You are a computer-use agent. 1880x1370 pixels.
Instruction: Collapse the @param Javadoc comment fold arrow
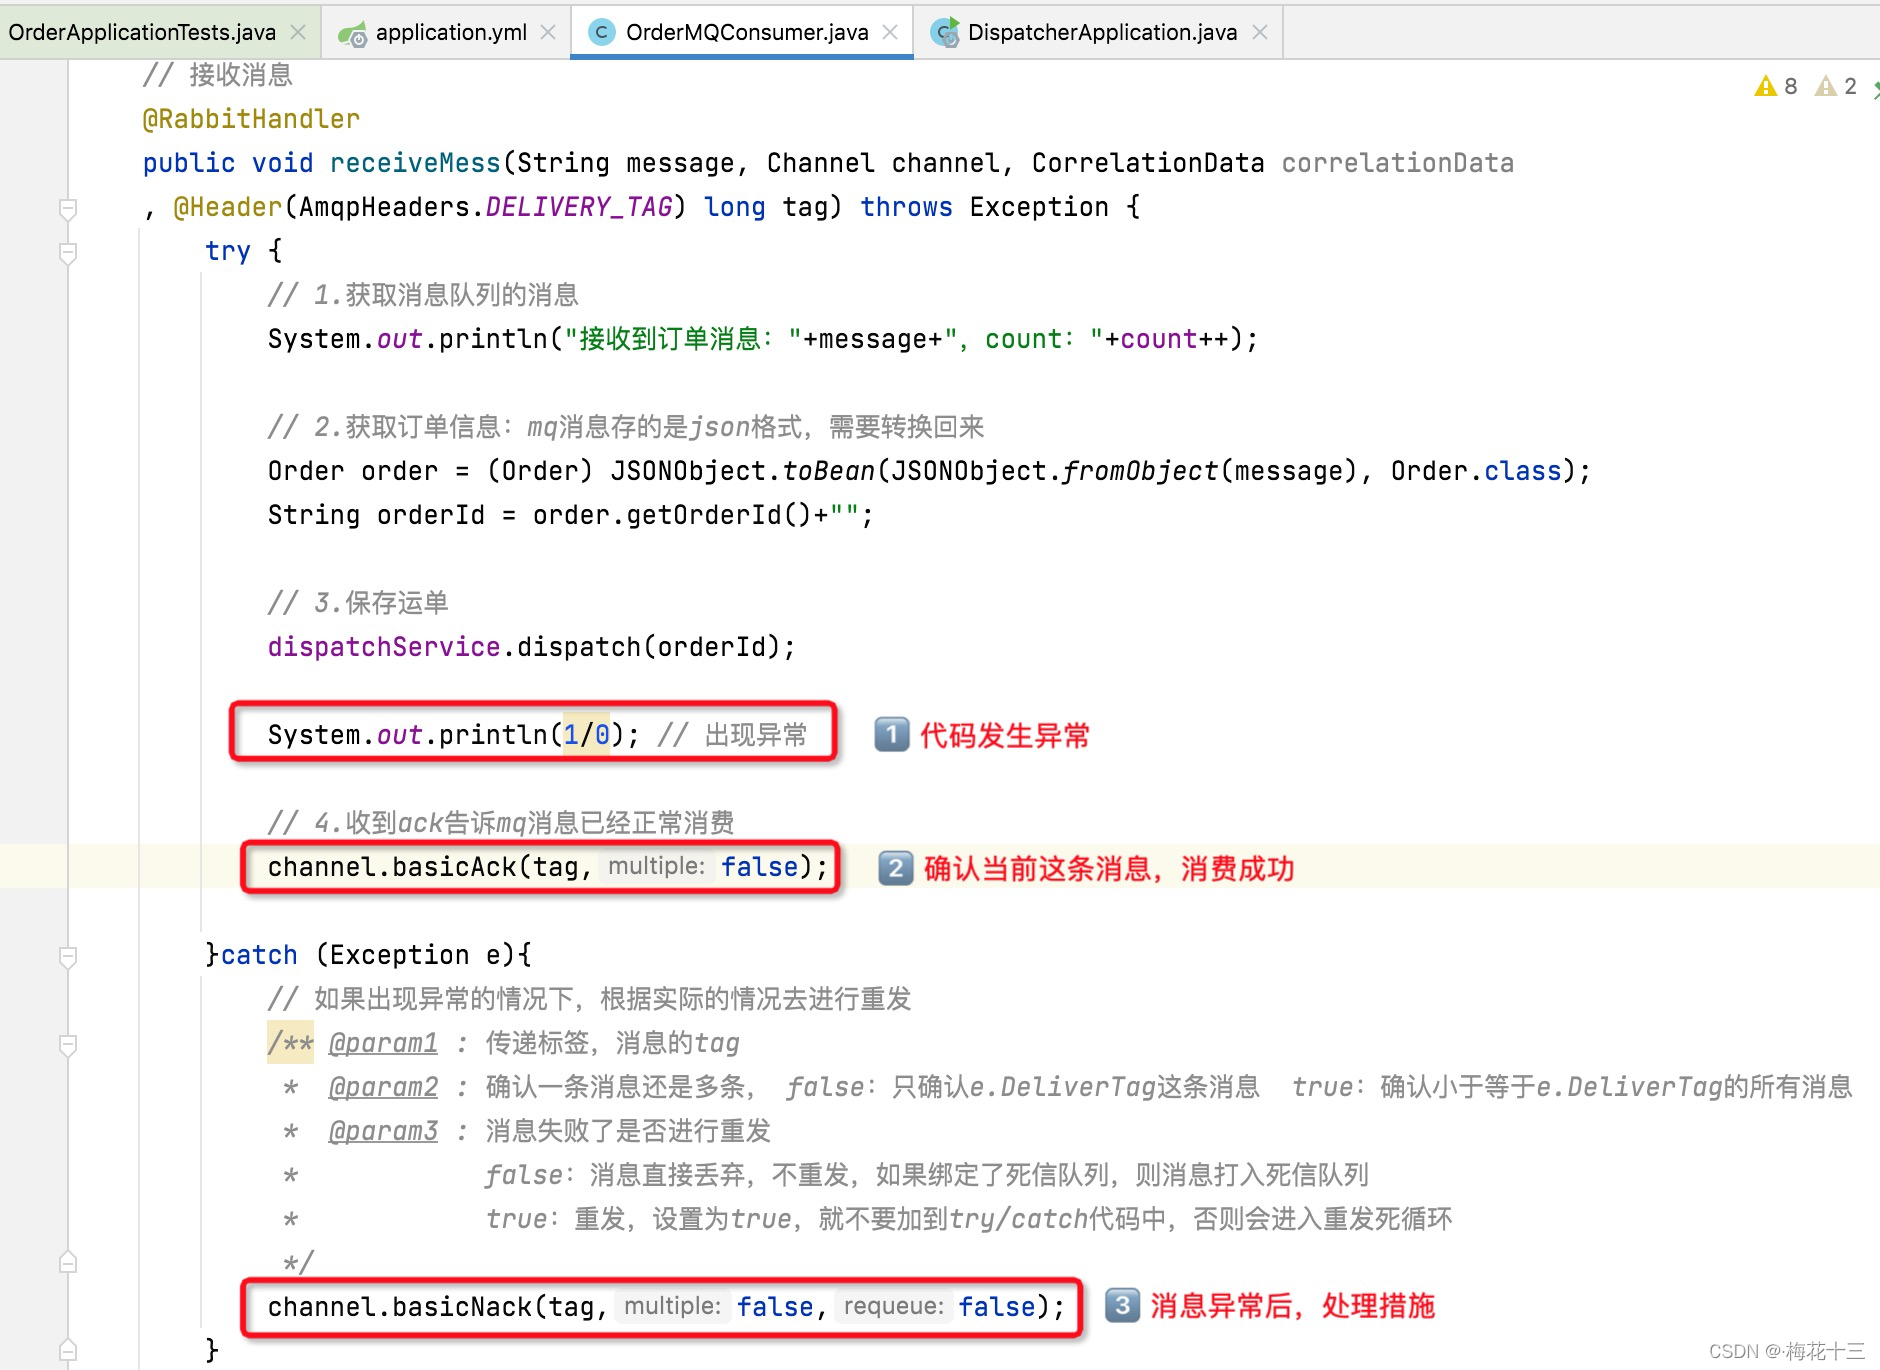click(67, 1044)
